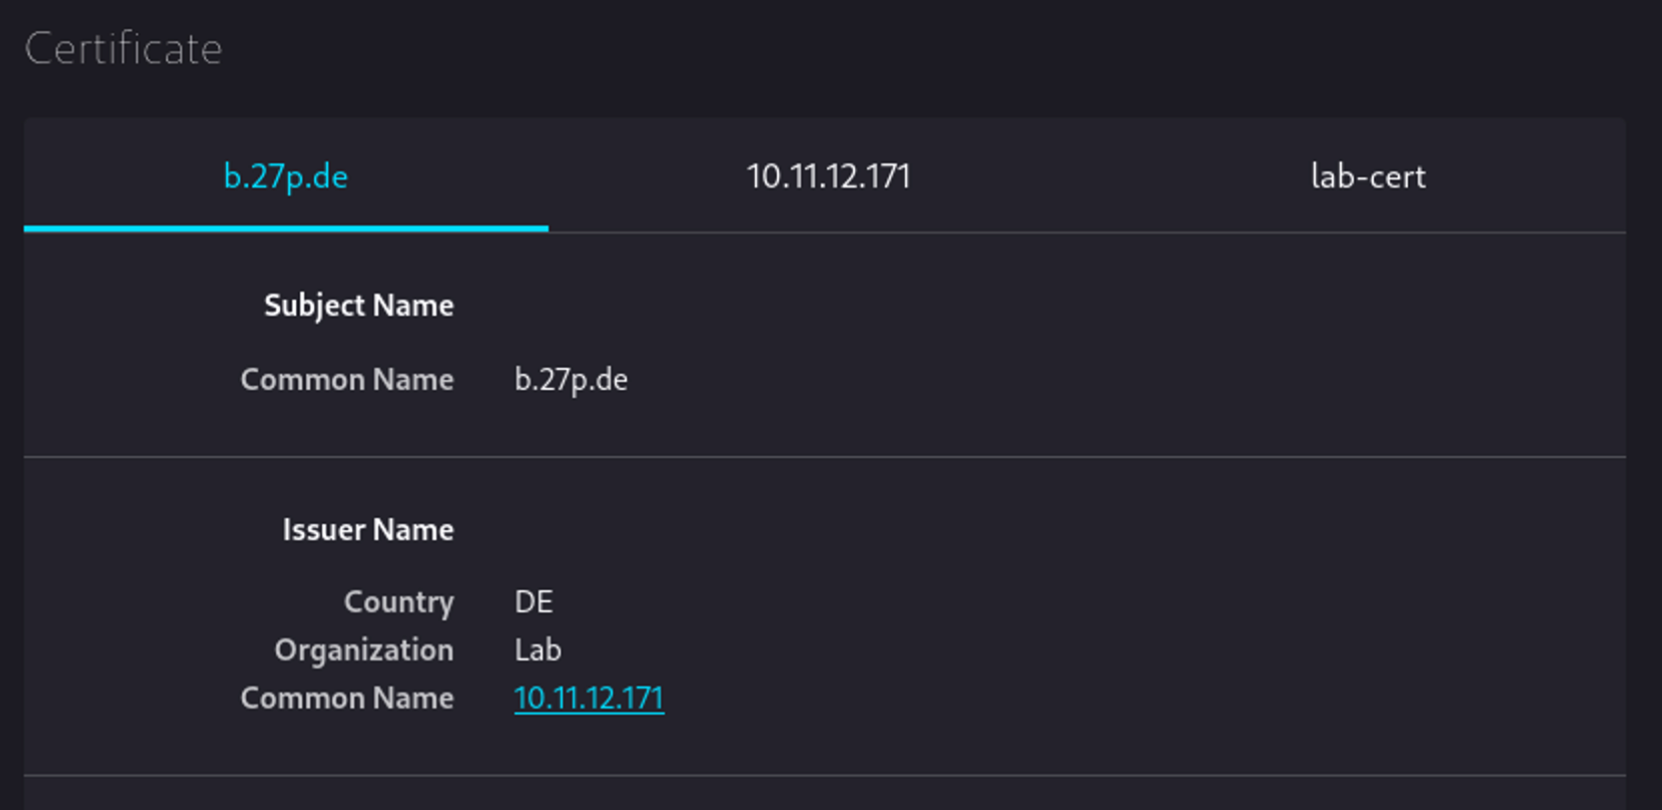Click the divider line below the Subject Name section
Viewport: 1662px width, 810px height.
(824, 457)
